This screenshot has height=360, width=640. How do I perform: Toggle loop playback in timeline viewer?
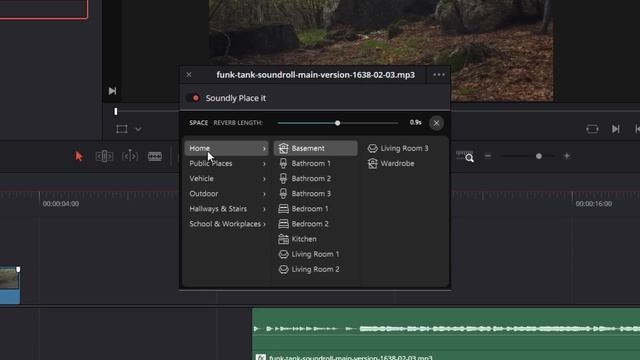coord(592,129)
